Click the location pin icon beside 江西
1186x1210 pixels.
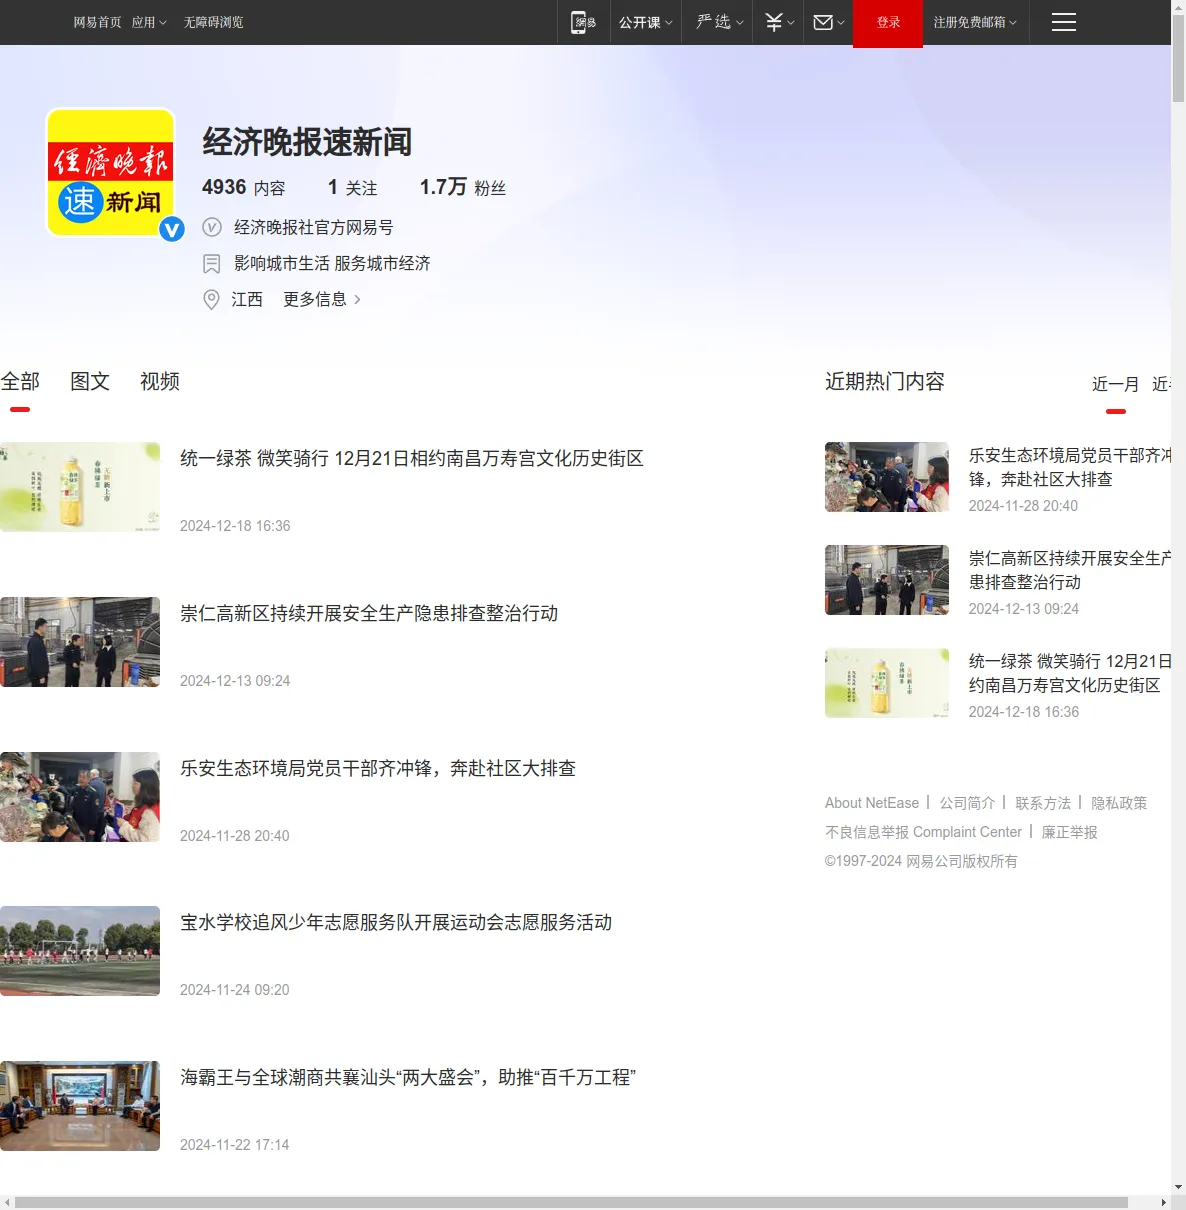[211, 299]
